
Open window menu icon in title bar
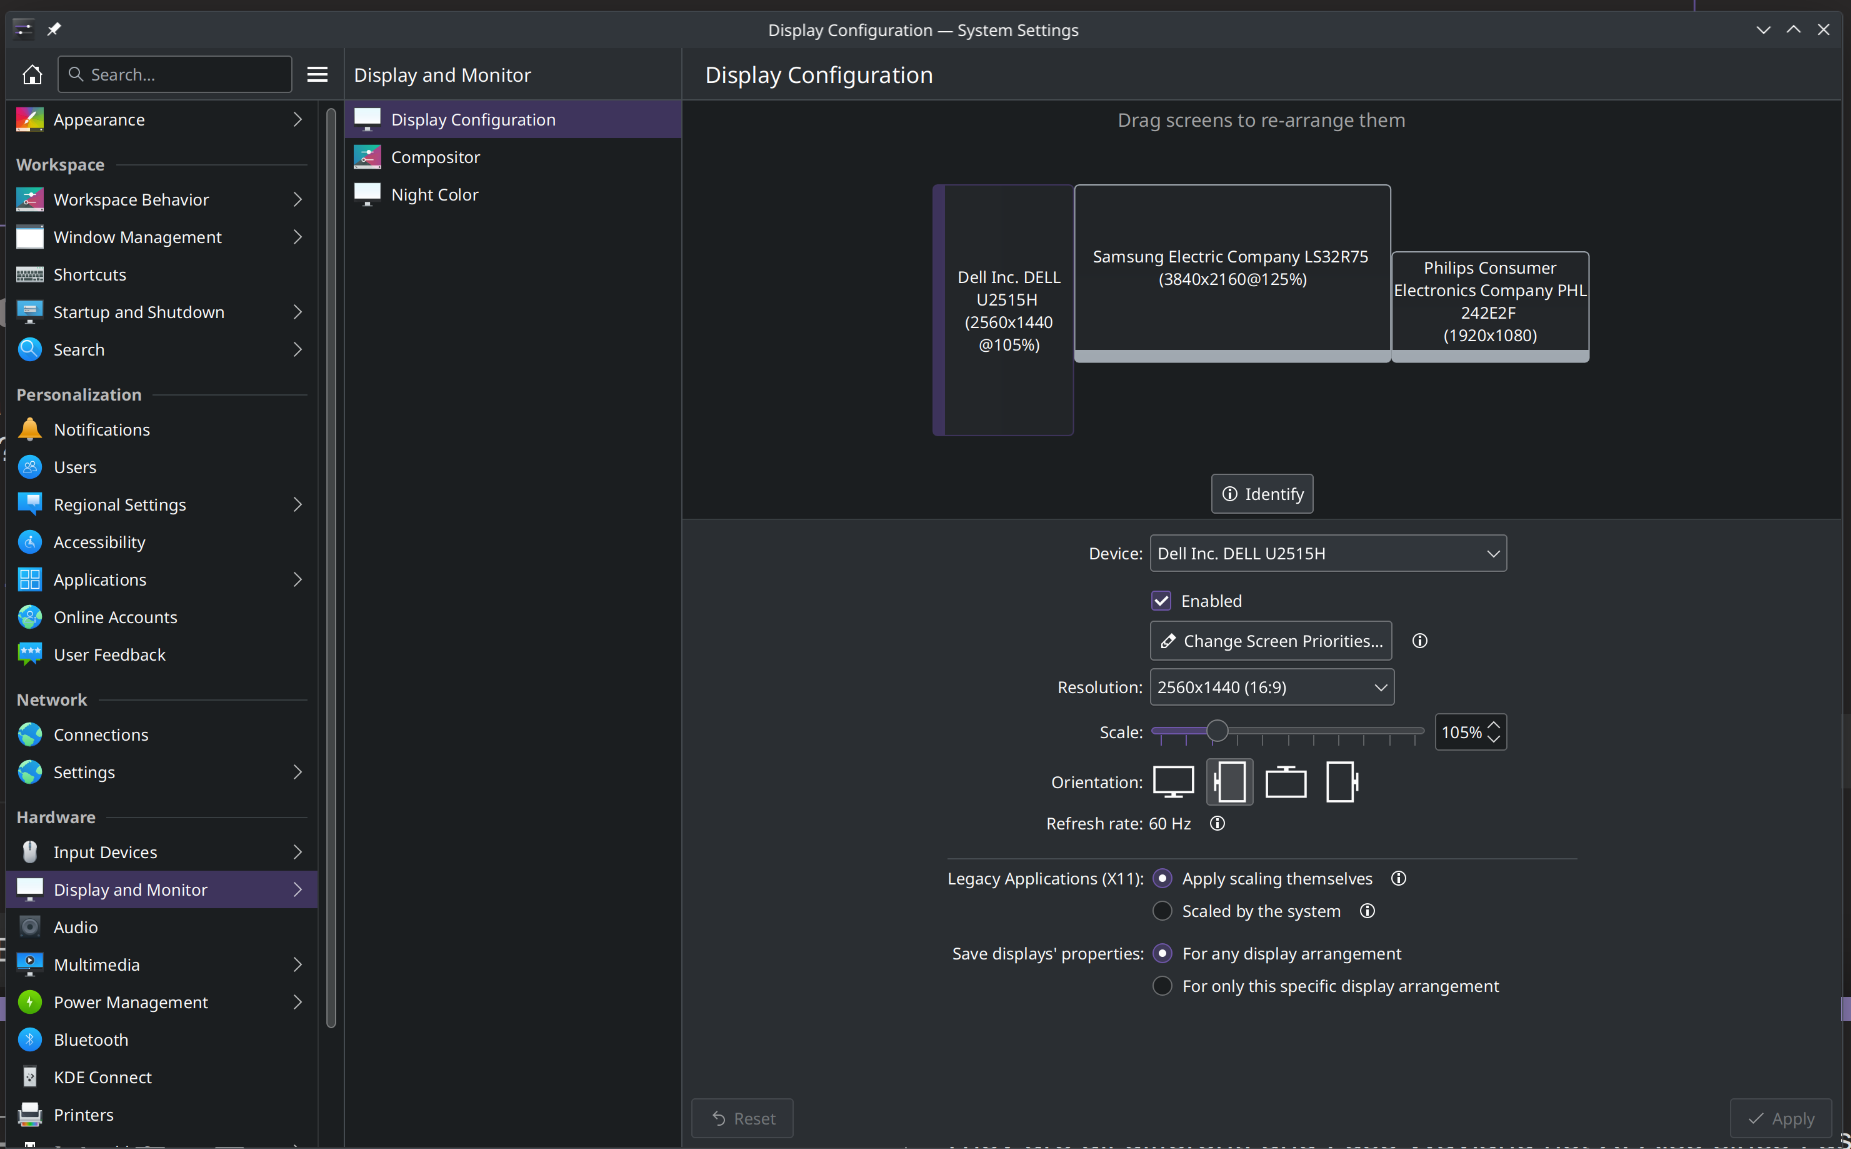[x=23, y=29]
